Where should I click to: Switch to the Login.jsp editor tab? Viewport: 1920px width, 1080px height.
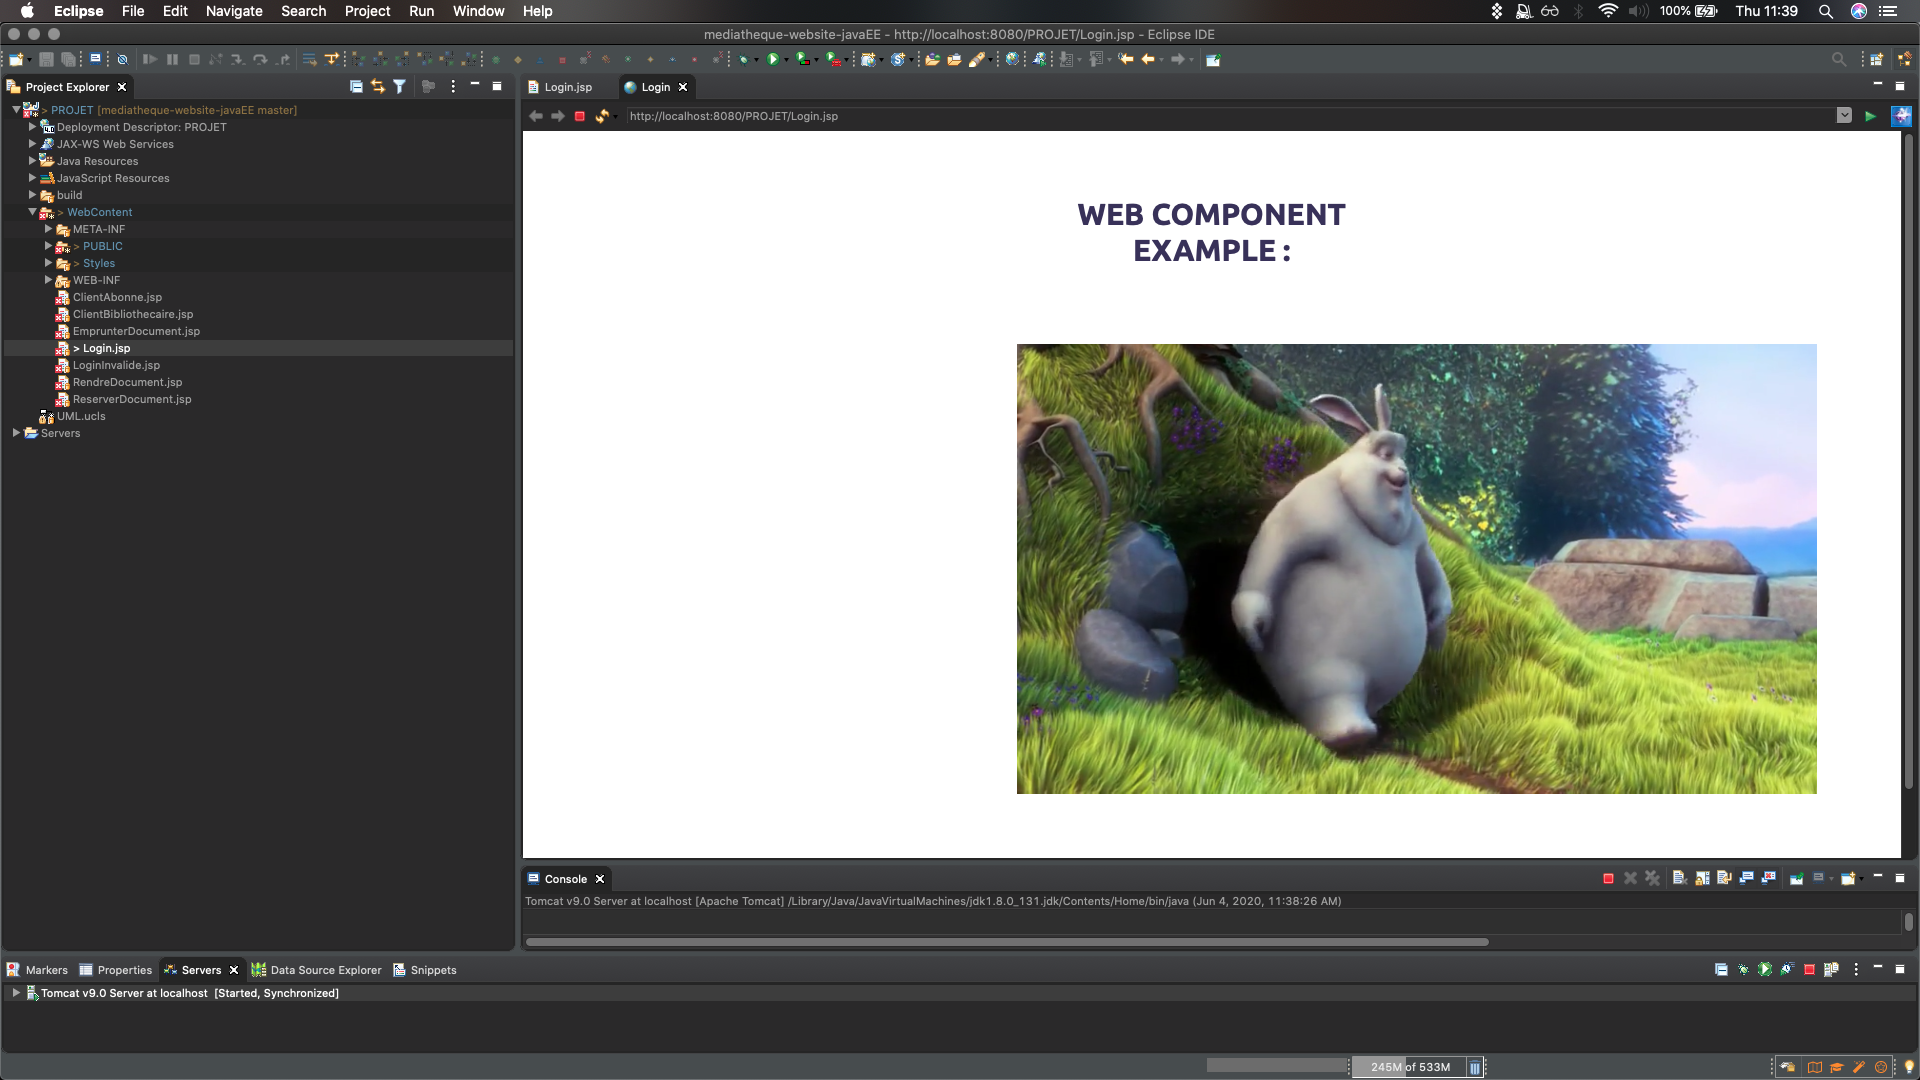(x=567, y=87)
